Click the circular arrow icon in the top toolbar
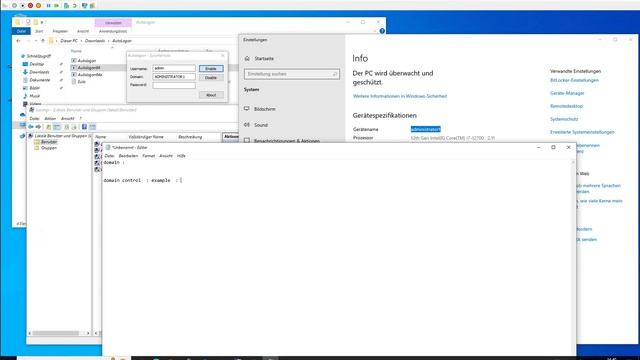Screen dimensions: 640x360 75,5
